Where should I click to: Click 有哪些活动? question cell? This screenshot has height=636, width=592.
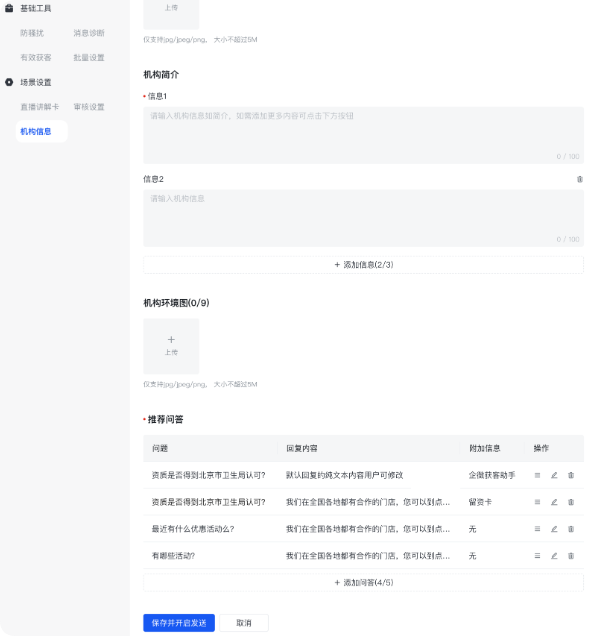point(173,556)
